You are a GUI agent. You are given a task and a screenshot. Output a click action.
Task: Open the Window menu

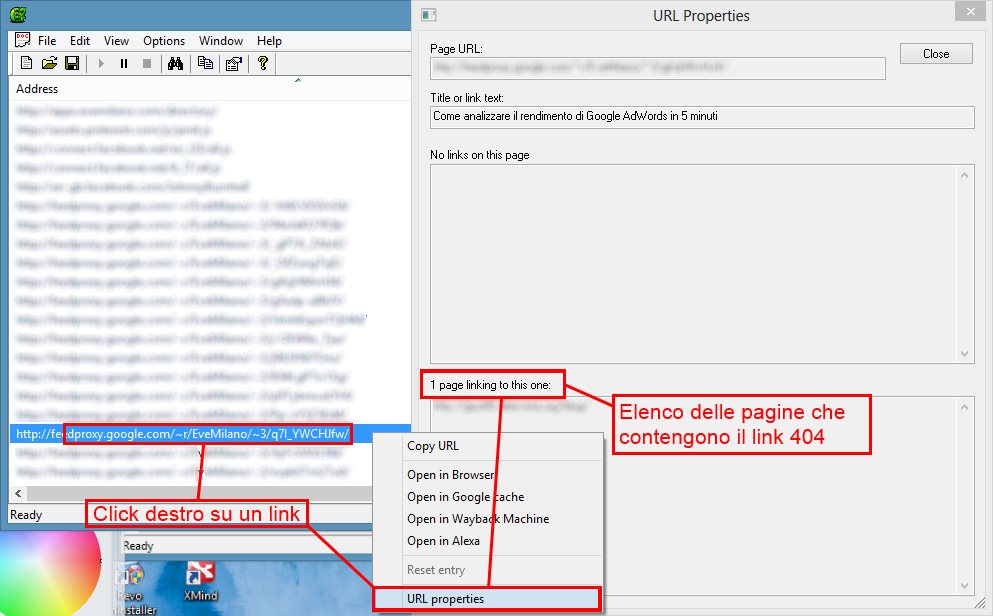click(x=221, y=41)
